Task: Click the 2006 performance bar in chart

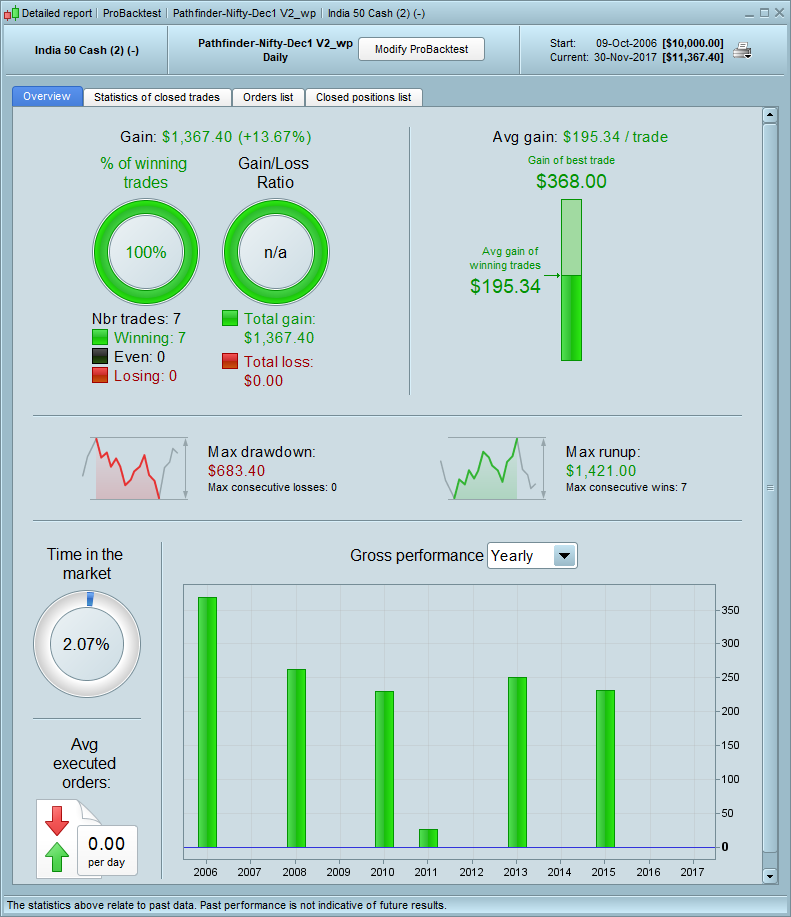Action: (208, 722)
